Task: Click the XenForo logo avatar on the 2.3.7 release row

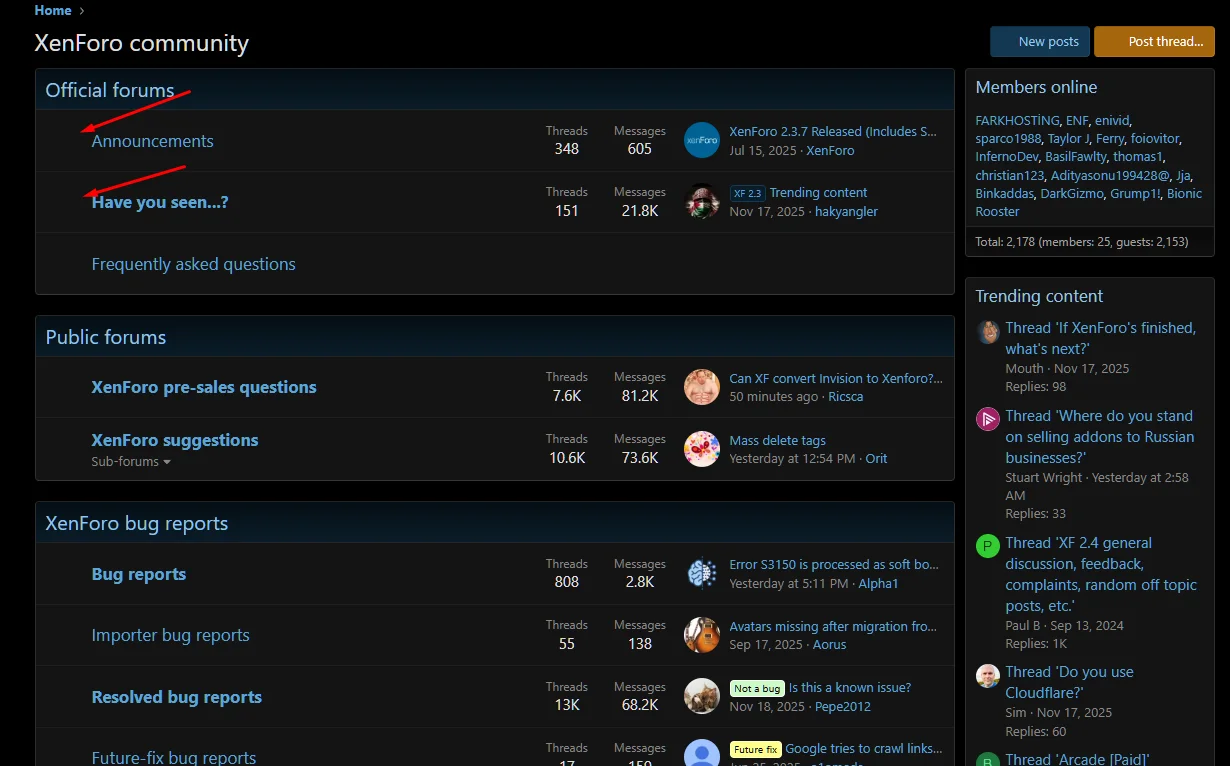Action: coord(701,140)
